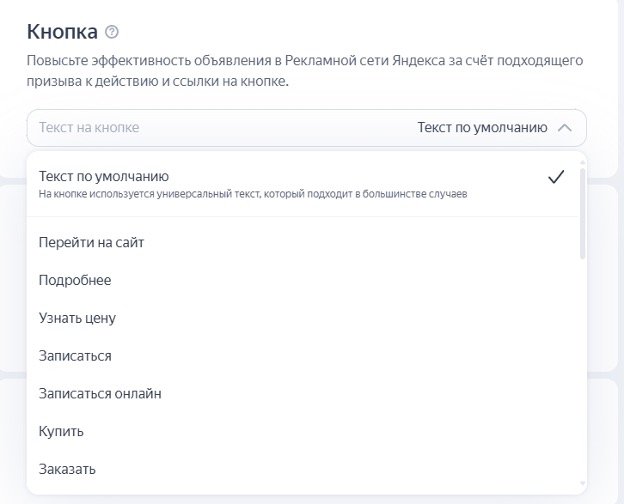Select the "Подробнее" option
The width and height of the screenshot is (624, 504).
pyautogui.click(x=75, y=280)
